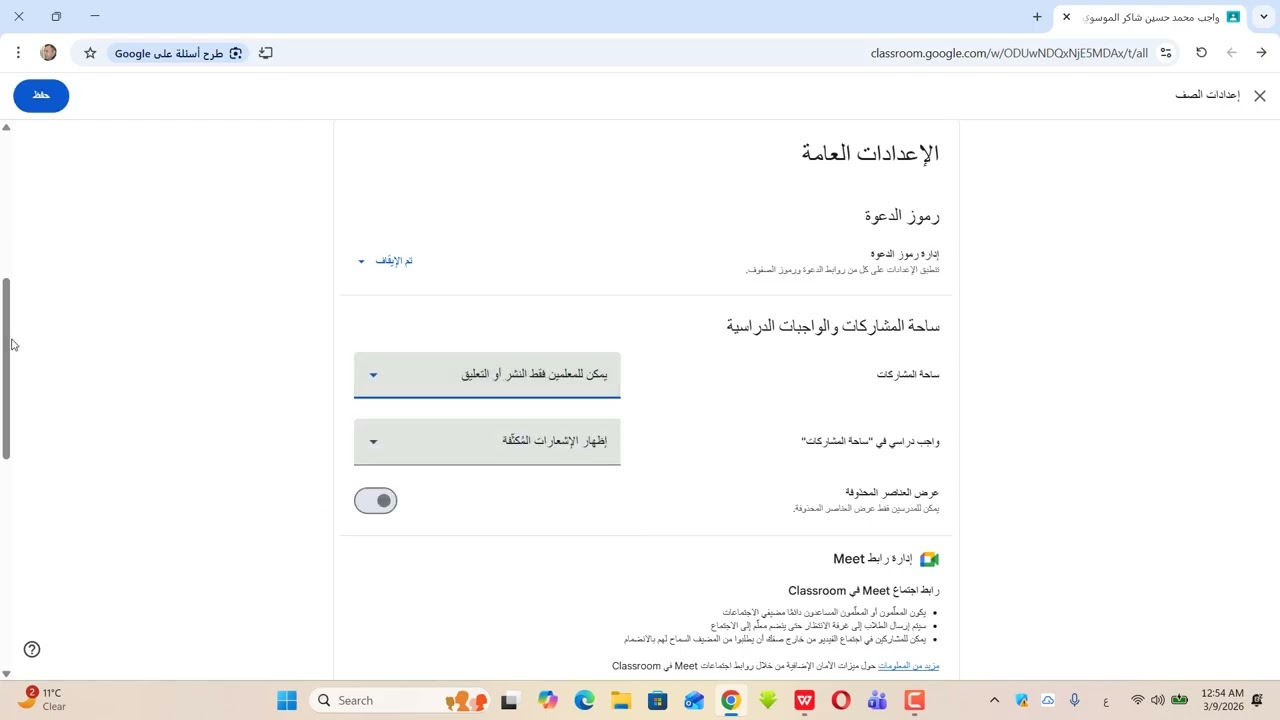This screenshot has height=720, width=1280.
Task: Switch the Arabic input language indicator
Action: [x=1105, y=701]
